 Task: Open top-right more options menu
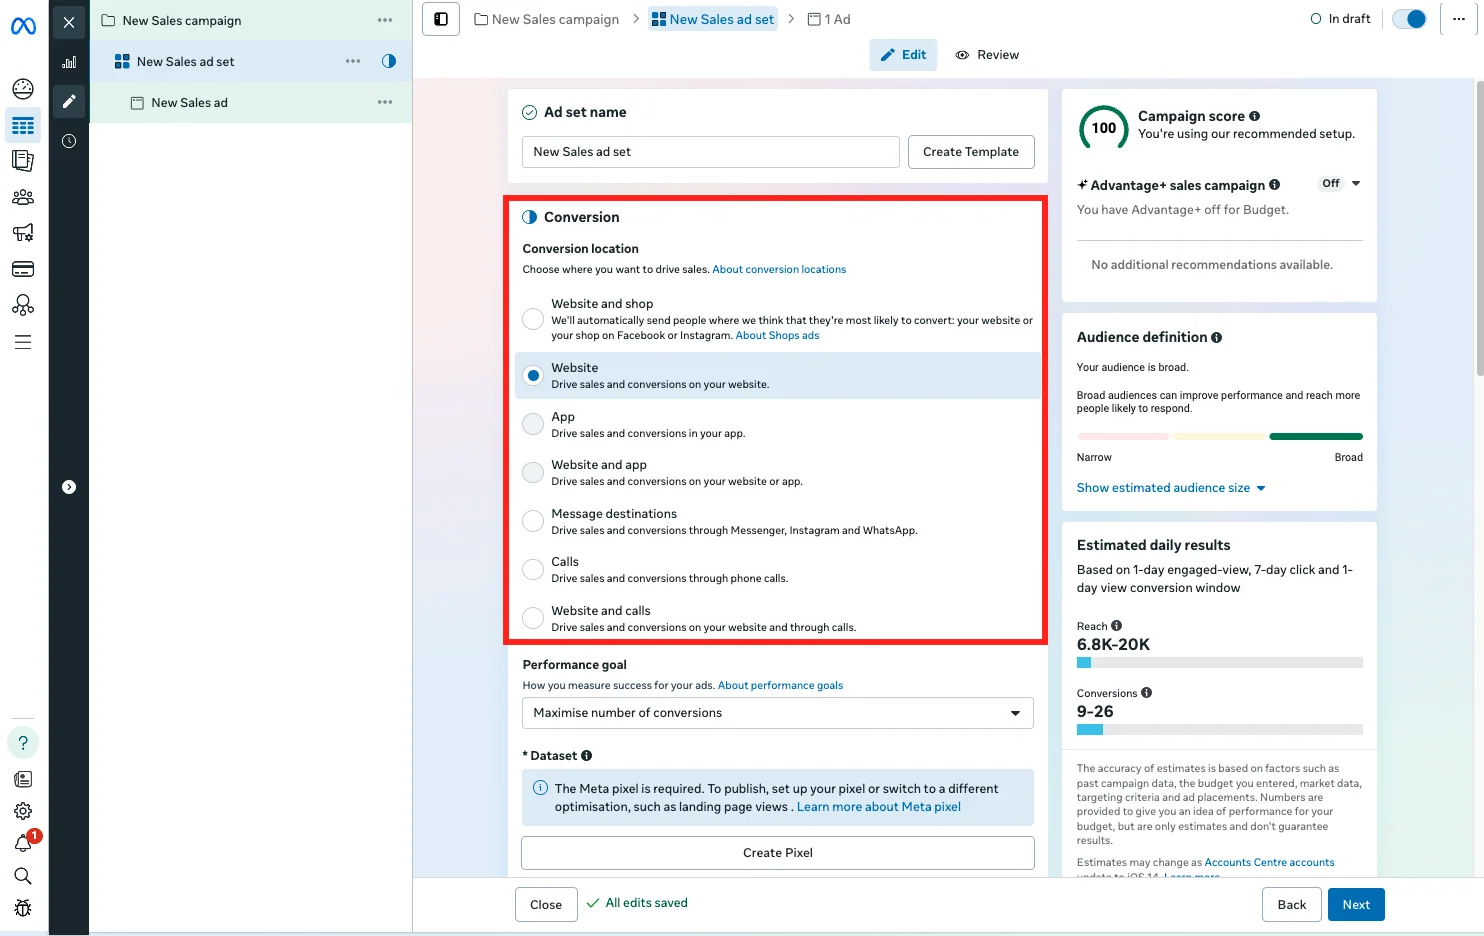pyautogui.click(x=1459, y=19)
